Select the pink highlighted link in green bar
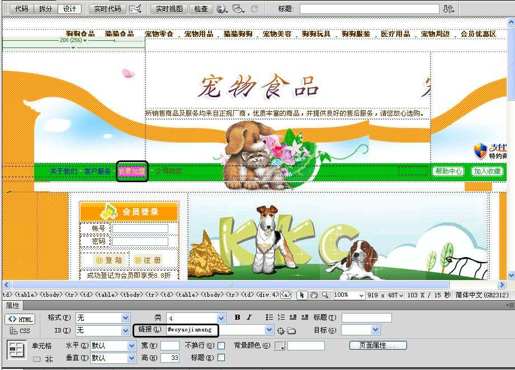This screenshot has height=370, width=515. [132, 171]
